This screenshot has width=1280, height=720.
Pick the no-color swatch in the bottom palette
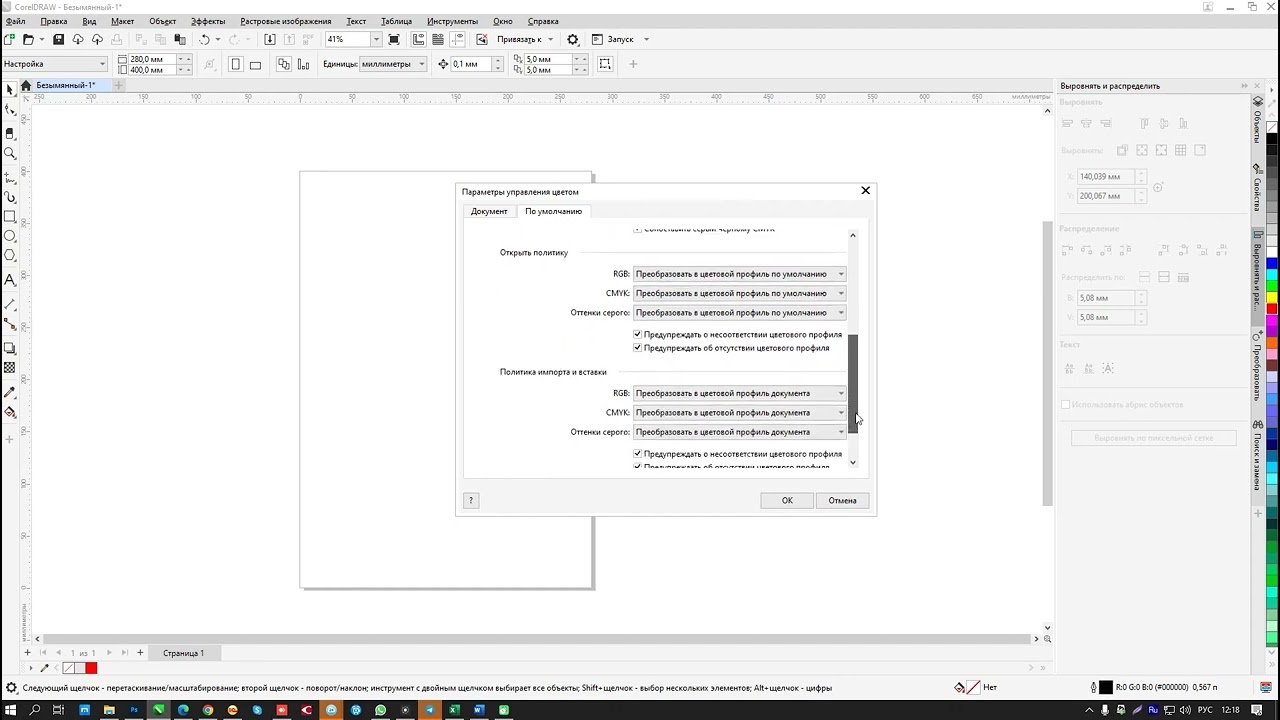(x=68, y=668)
